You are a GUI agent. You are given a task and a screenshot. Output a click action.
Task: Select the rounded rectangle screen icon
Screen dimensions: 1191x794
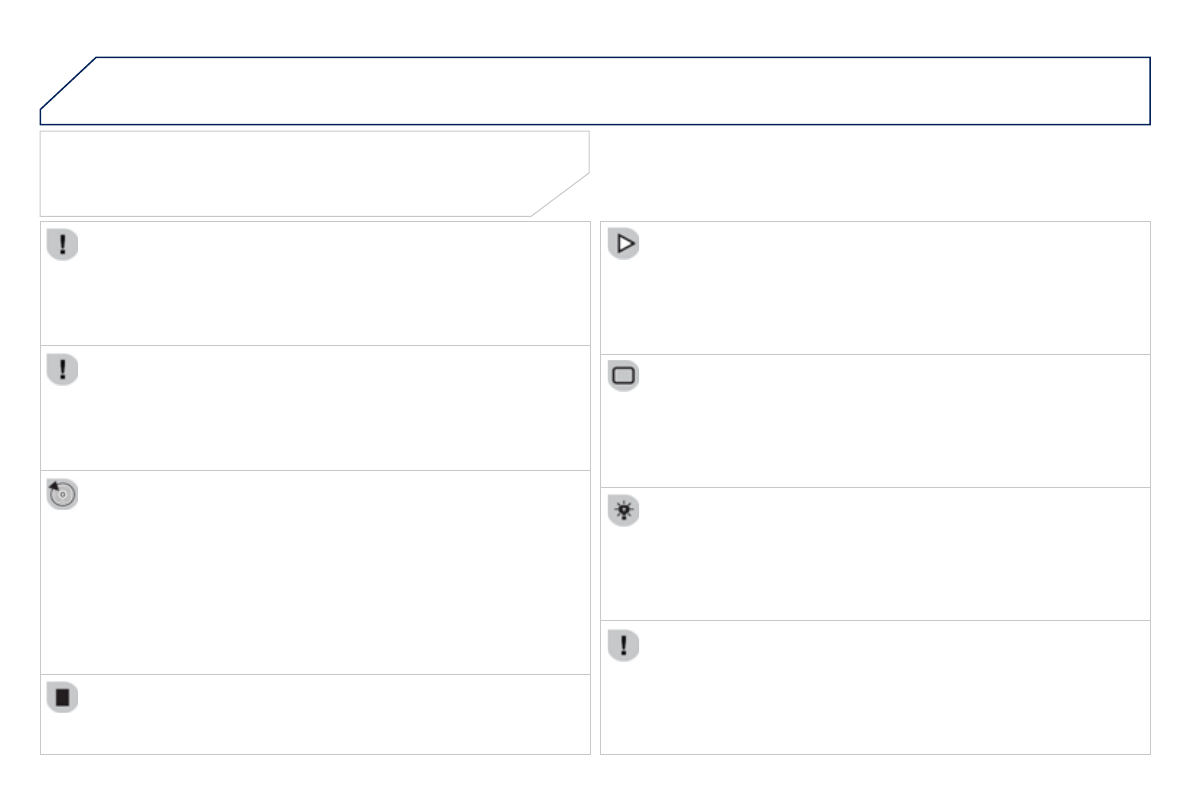[624, 377]
